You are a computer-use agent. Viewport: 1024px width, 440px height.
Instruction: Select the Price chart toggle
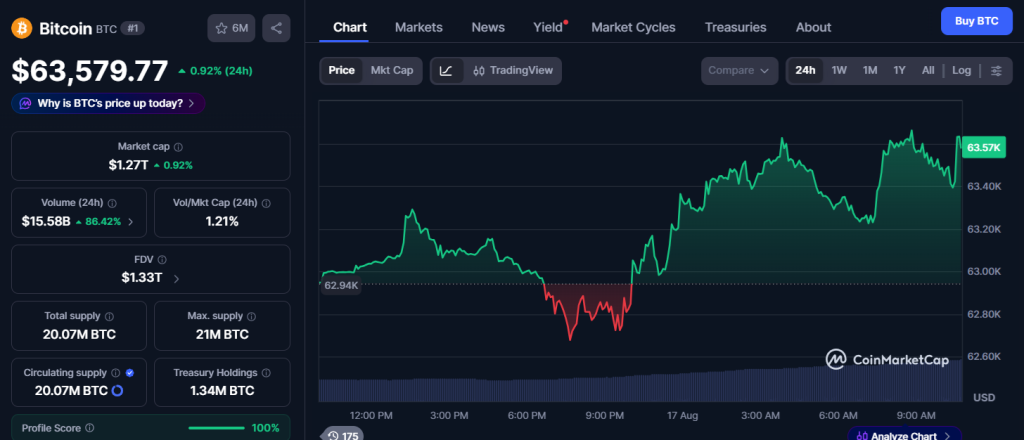342,71
